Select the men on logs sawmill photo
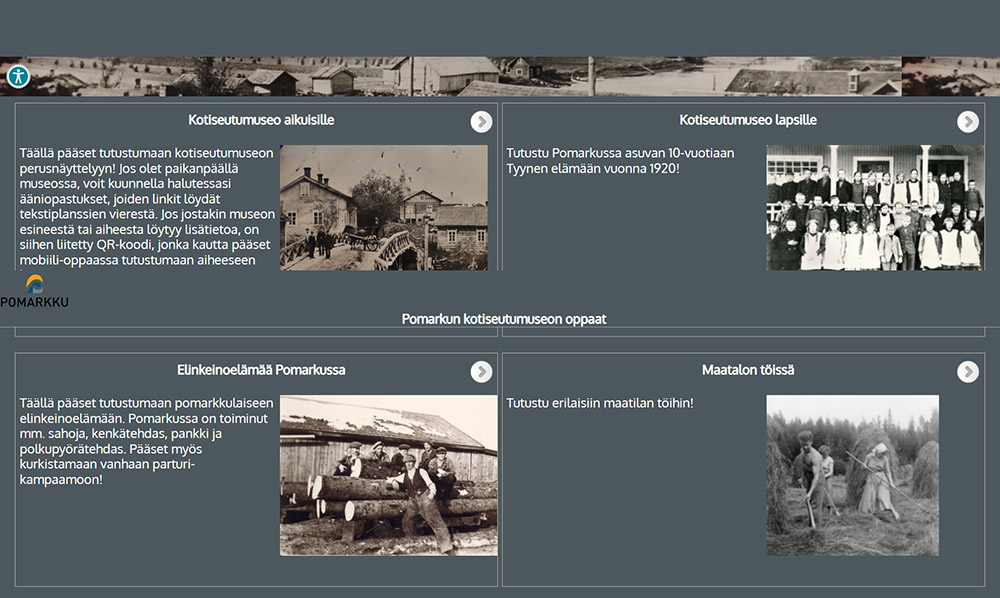Image resolution: width=1000 pixels, height=598 pixels. tap(388, 476)
